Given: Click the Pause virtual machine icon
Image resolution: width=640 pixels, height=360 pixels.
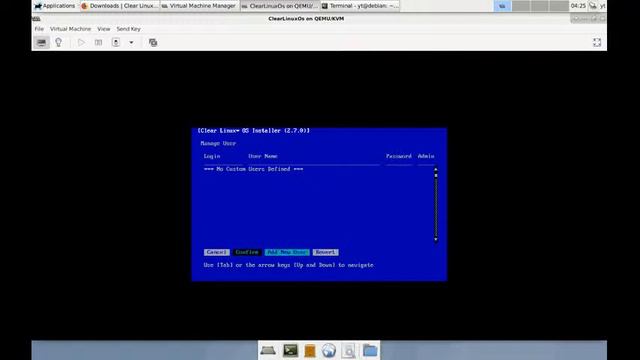Looking at the screenshot, I should point(98,42).
